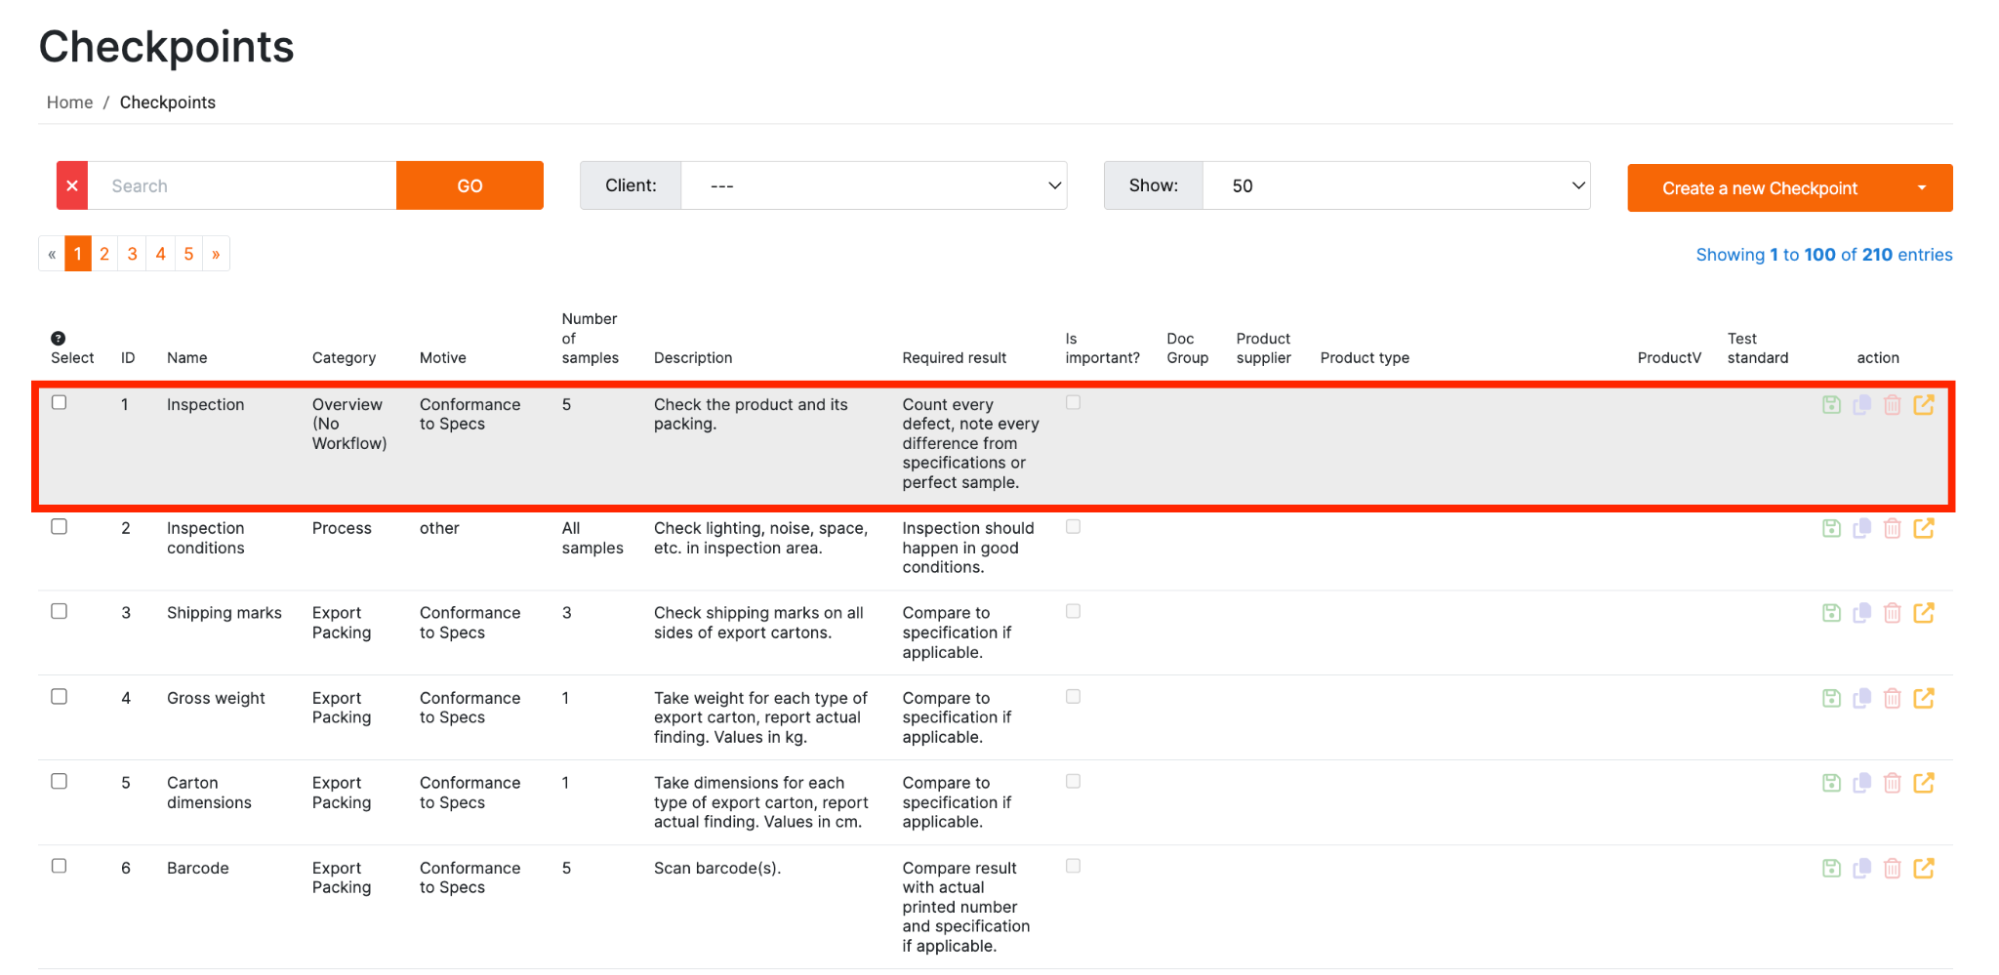Toggle Is important checkbox for Gross weight
Screen dimensions: 1999x975
[x=1073, y=696]
